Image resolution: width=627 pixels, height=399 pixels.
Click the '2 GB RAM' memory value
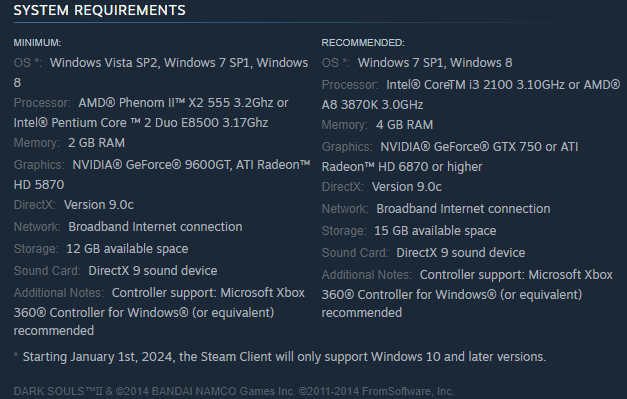(x=96, y=143)
